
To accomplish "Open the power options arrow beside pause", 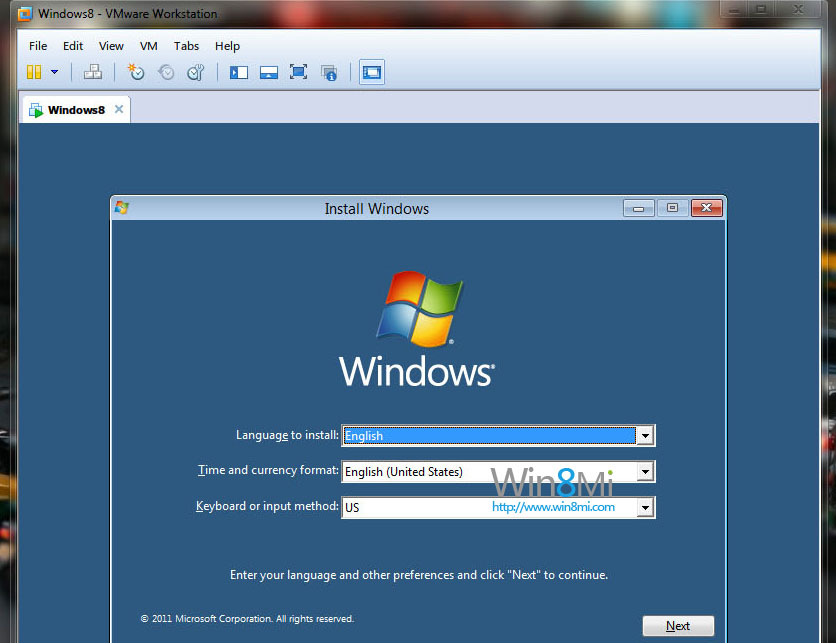I will tap(54, 72).
